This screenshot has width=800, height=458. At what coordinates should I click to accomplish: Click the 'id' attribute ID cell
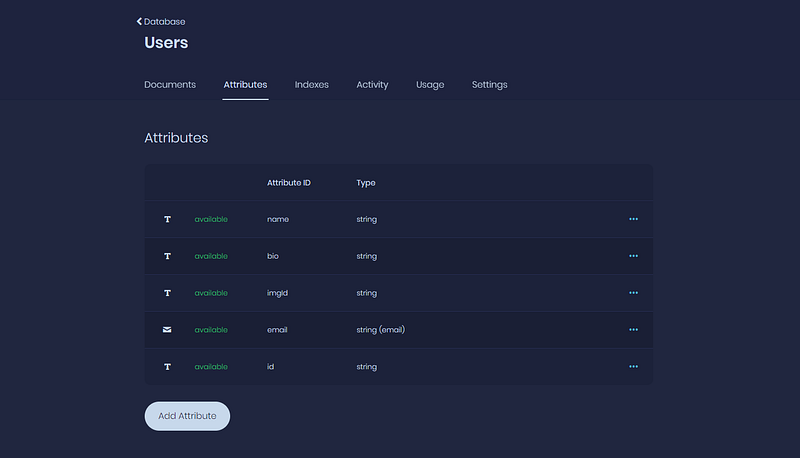point(270,366)
